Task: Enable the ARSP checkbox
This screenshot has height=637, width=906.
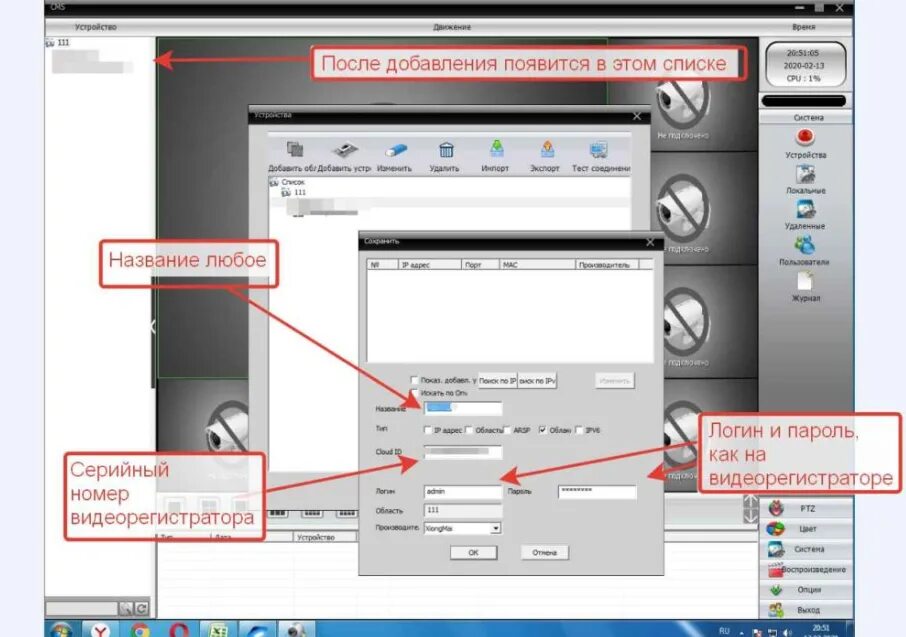Action: (x=506, y=429)
